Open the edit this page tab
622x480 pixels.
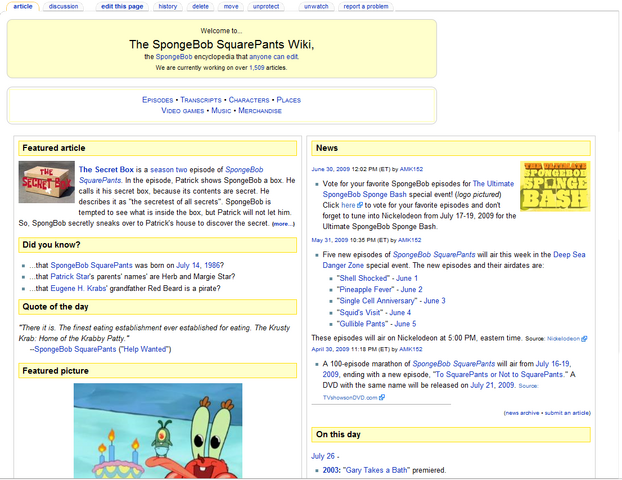pos(122,6)
